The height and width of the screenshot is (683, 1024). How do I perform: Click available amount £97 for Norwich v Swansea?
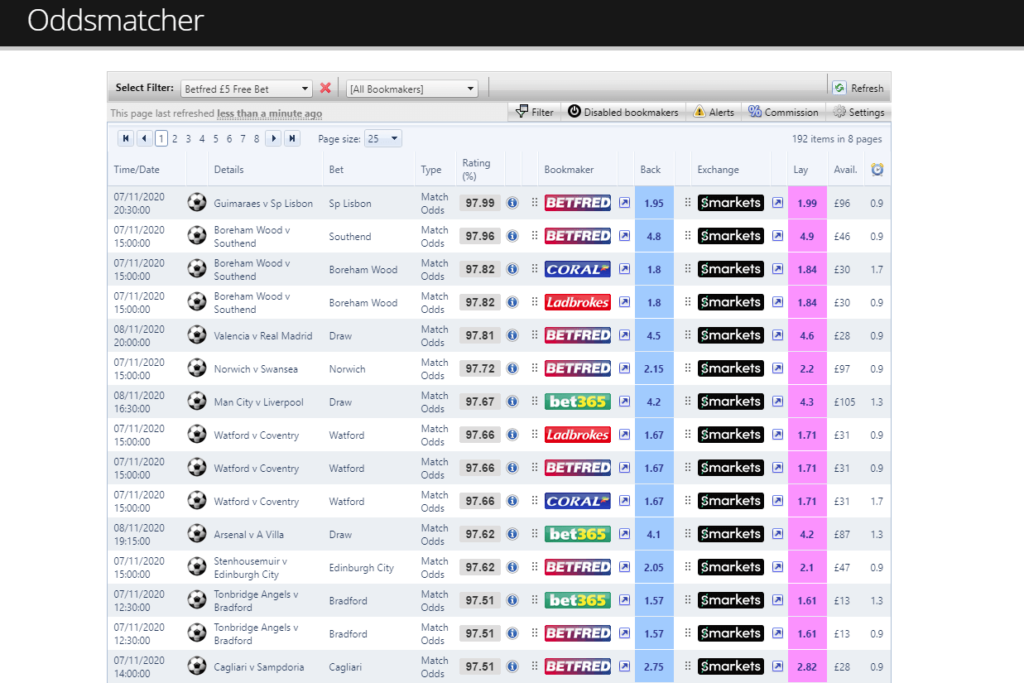click(x=842, y=369)
